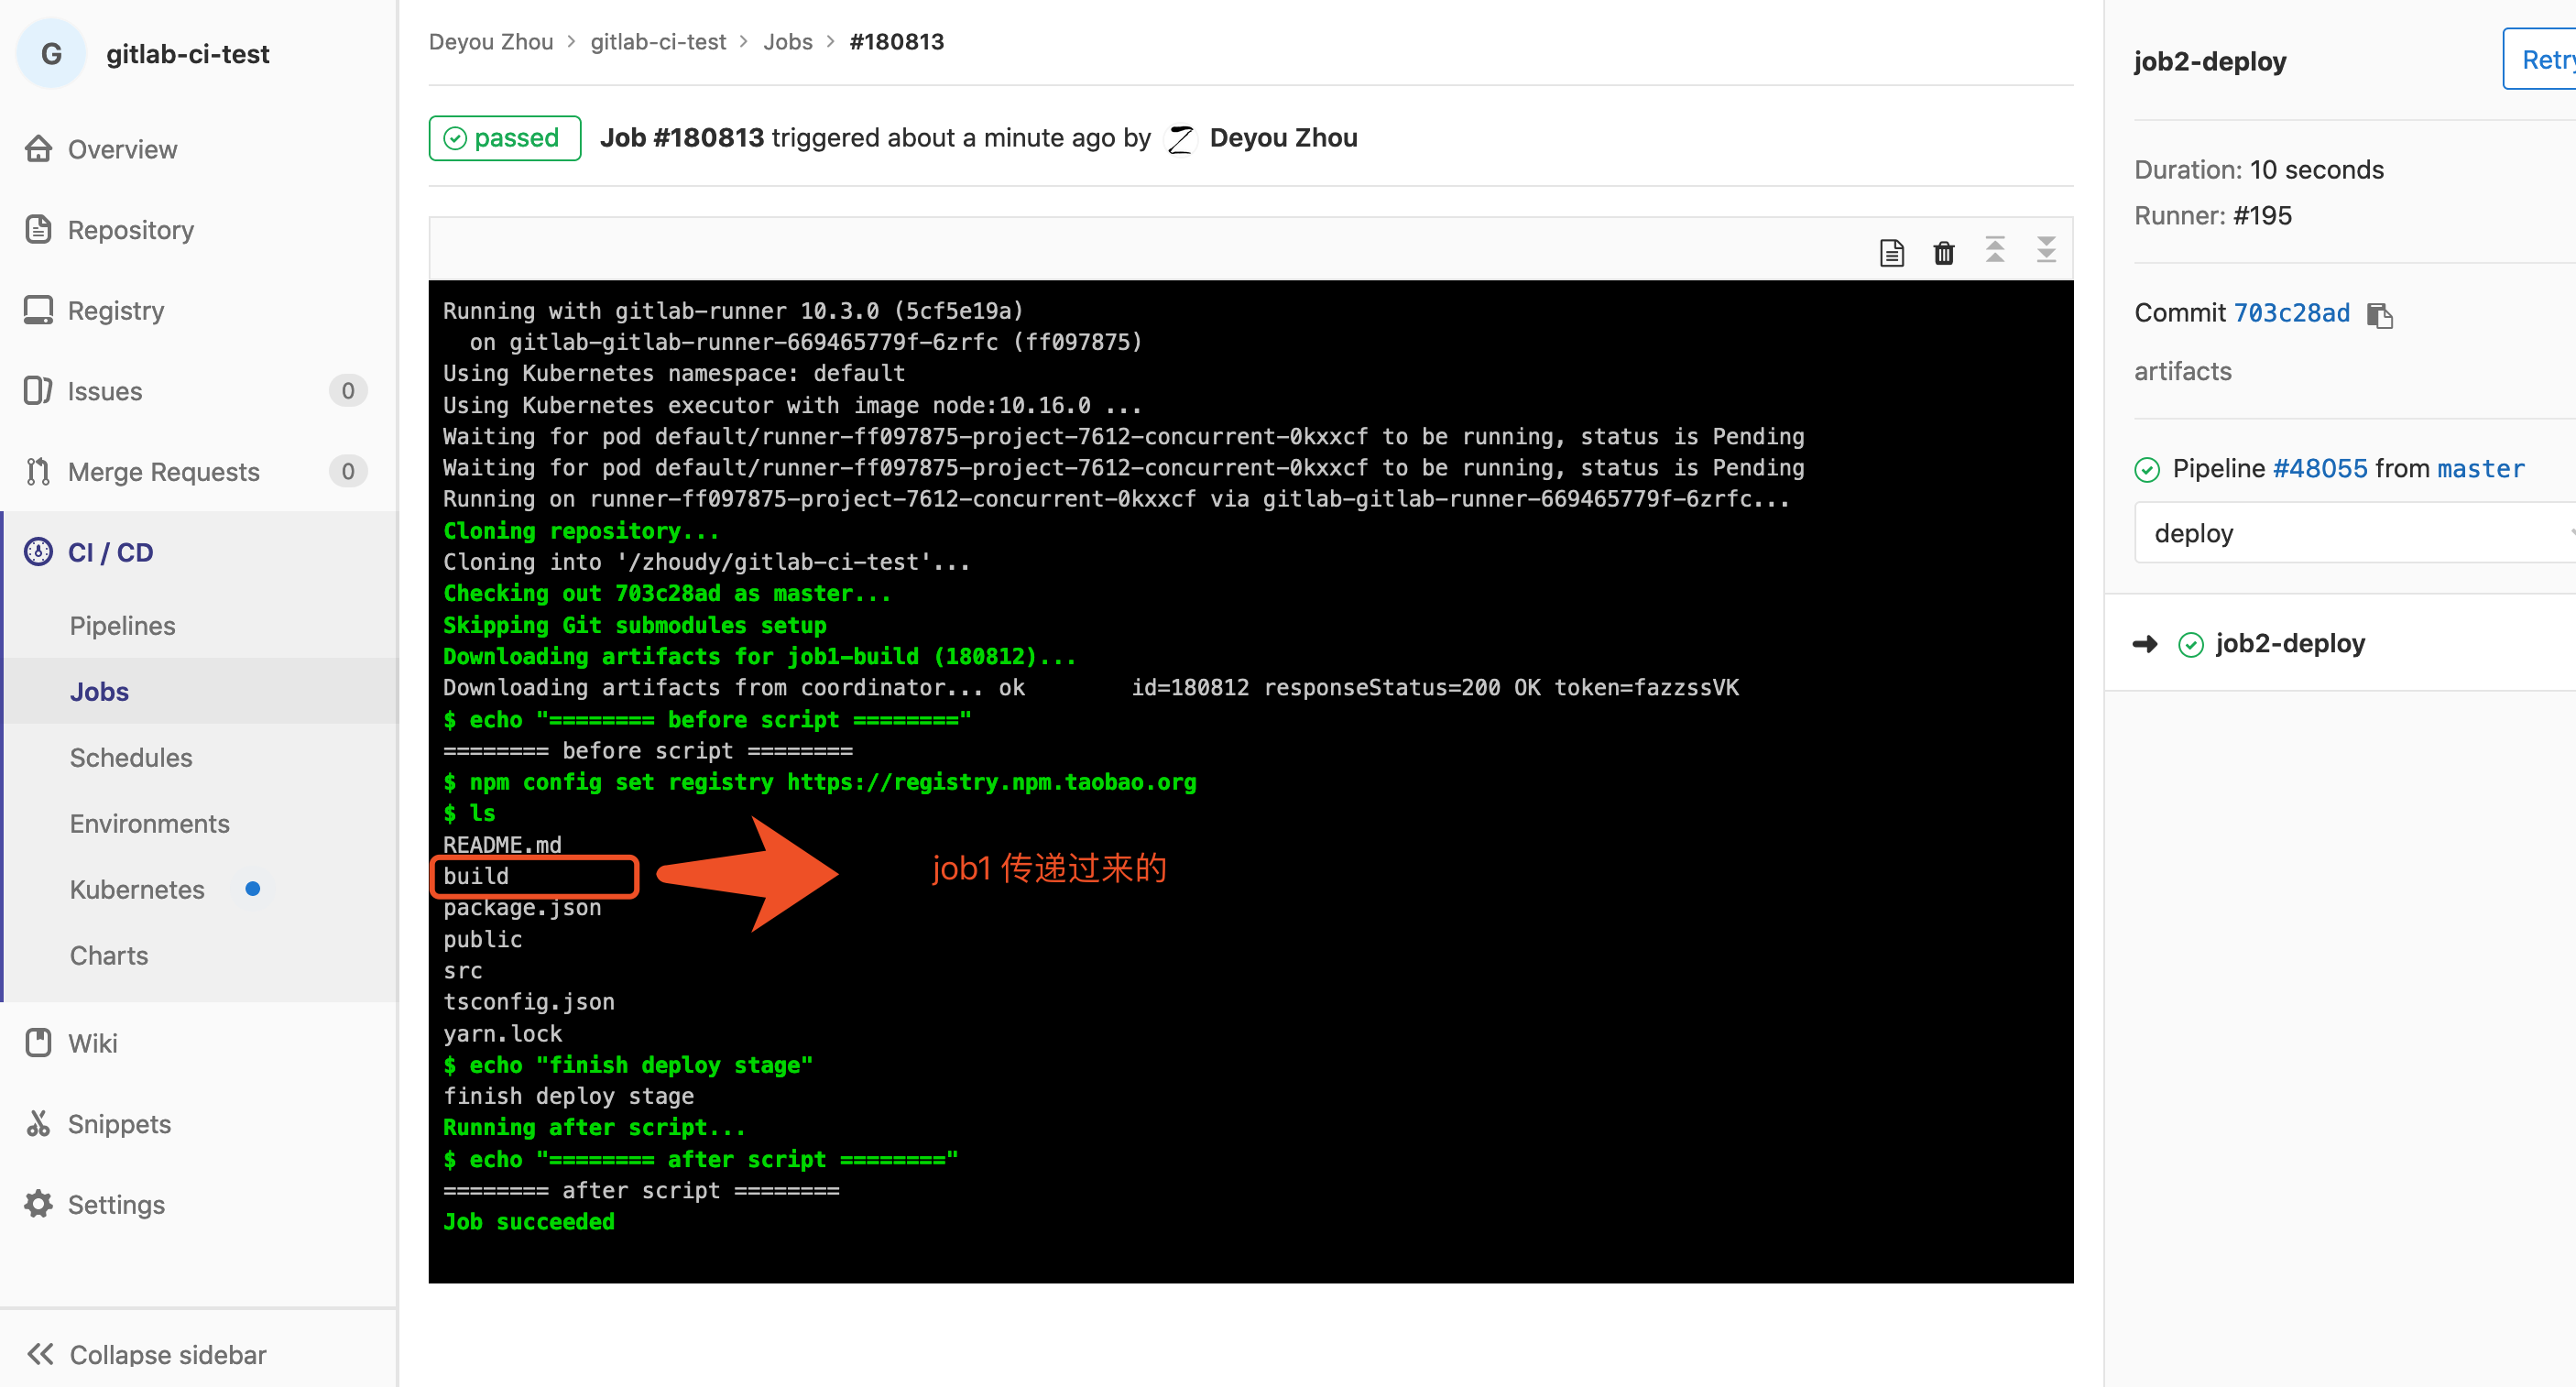This screenshot has height=1387, width=2576.
Task: Click the erase job log trash icon
Action: [1943, 252]
